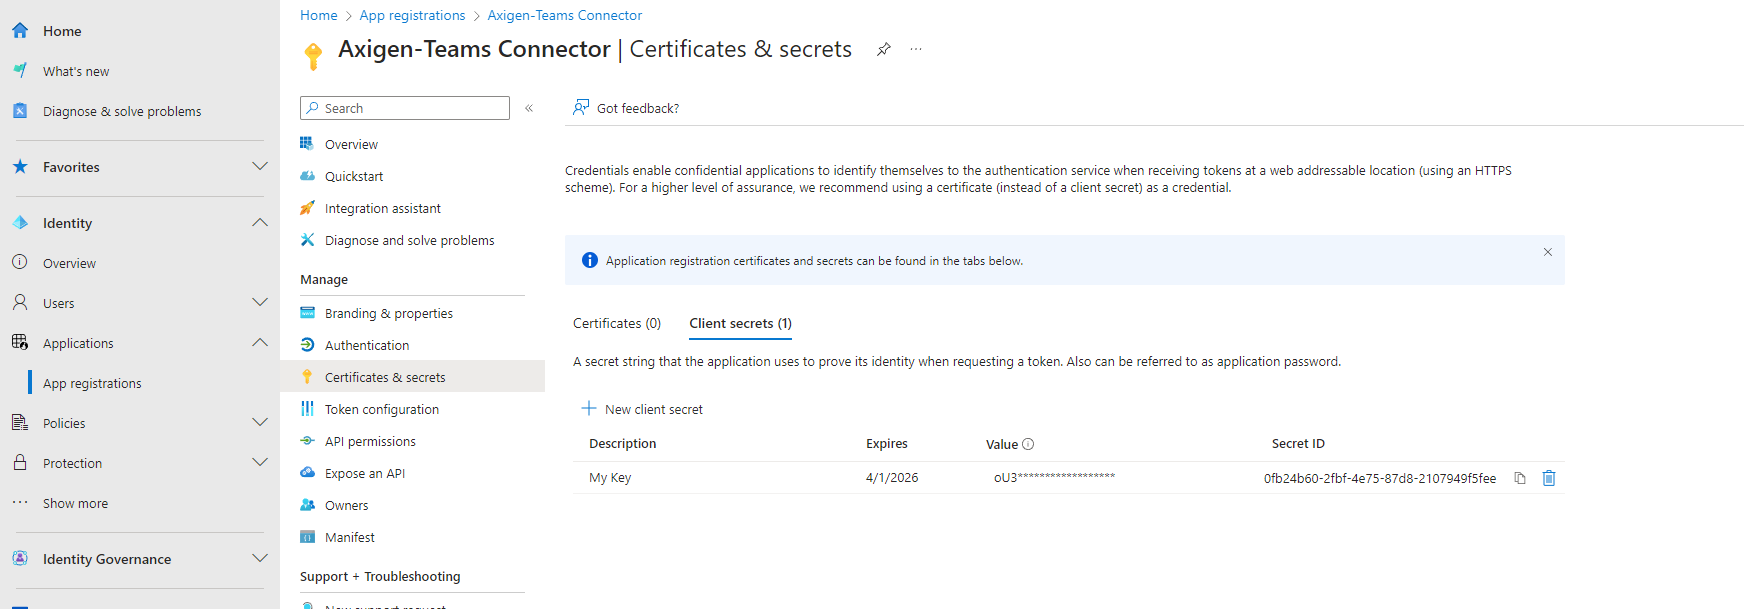Select the Client secrets (1) tab

point(740,323)
